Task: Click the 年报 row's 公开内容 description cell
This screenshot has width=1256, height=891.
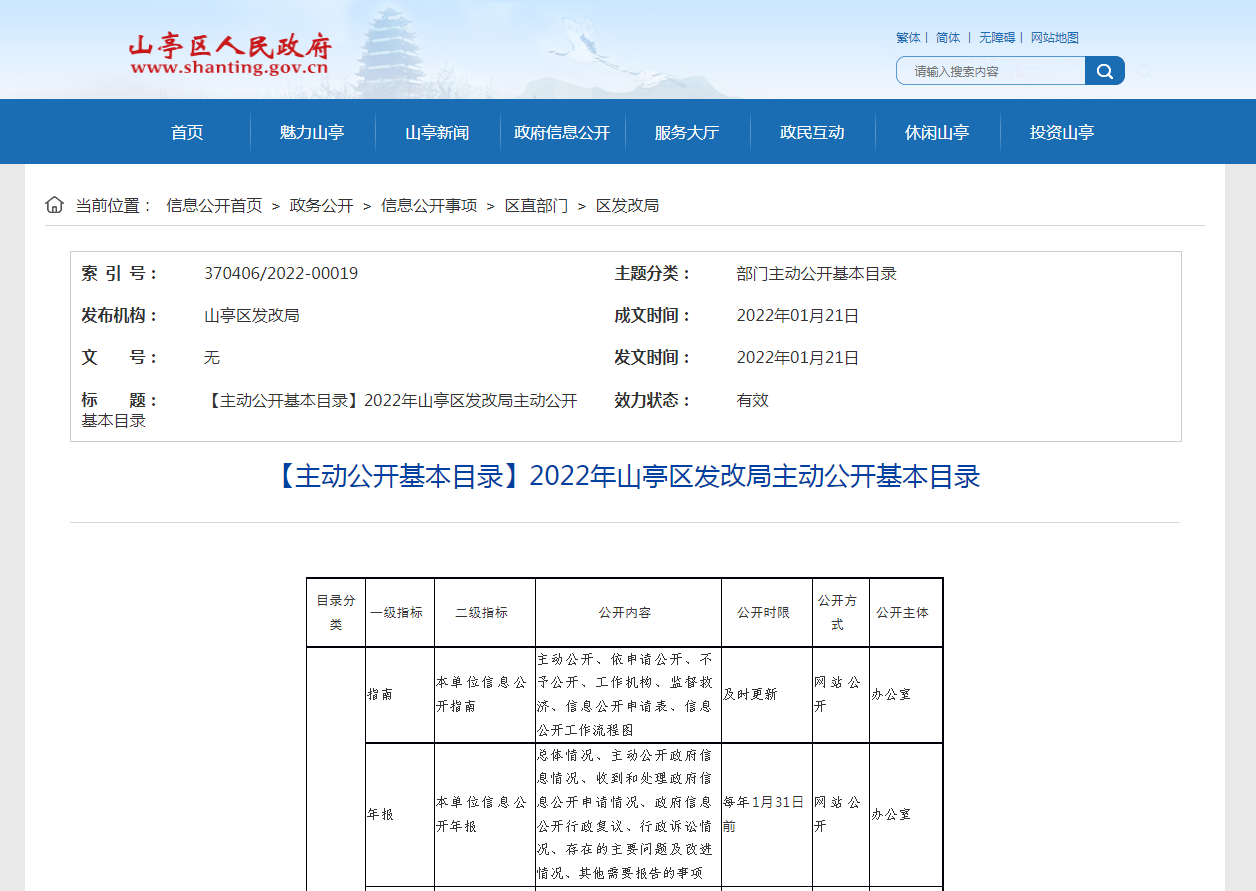Action: click(628, 814)
